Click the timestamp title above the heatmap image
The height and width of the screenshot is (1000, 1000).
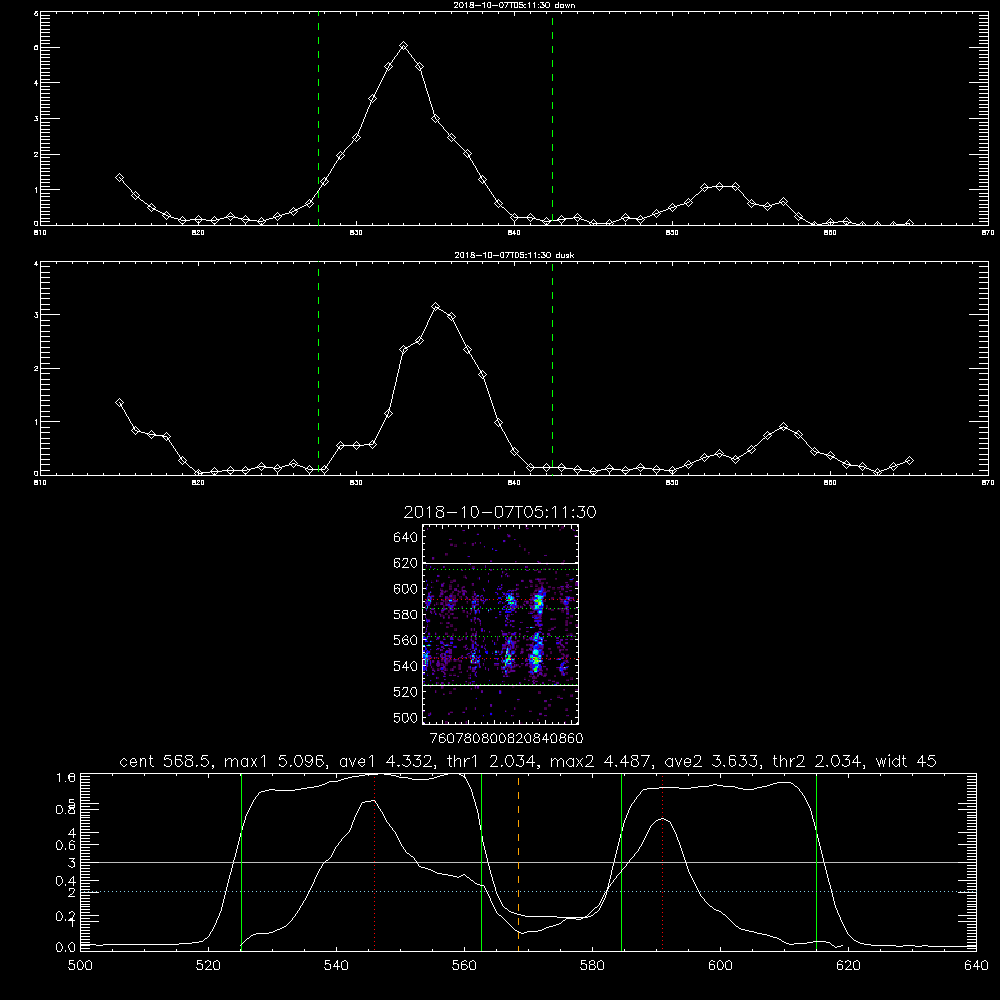click(500, 512)
